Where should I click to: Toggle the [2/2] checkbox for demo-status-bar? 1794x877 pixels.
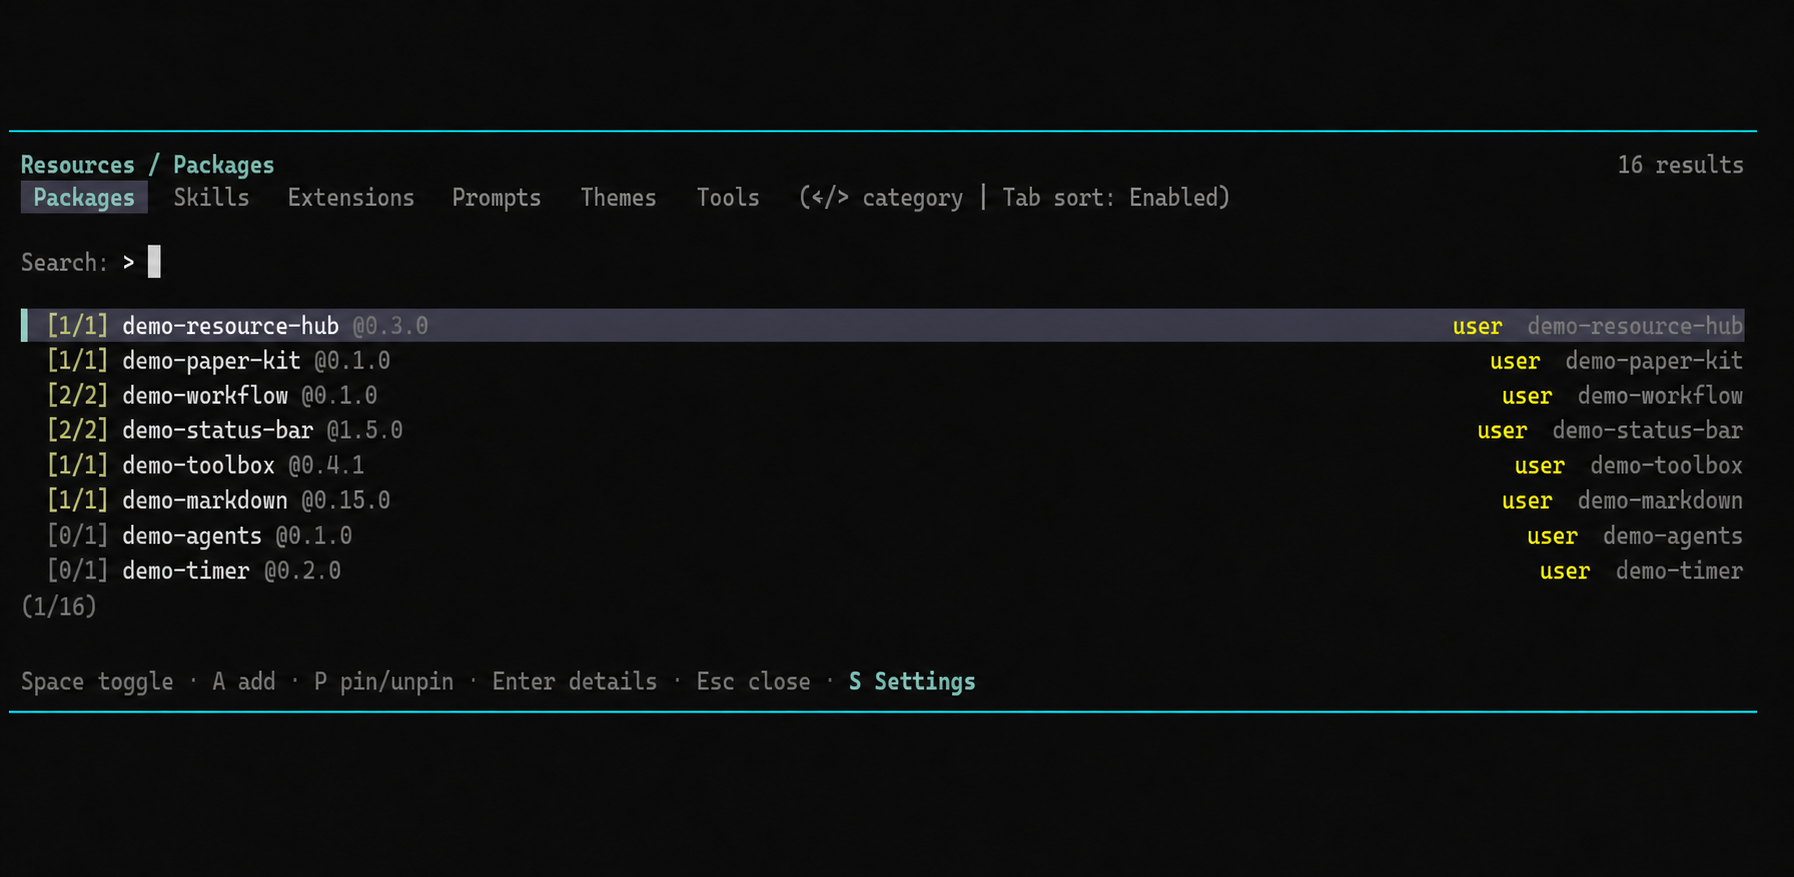tap(77, 430)
